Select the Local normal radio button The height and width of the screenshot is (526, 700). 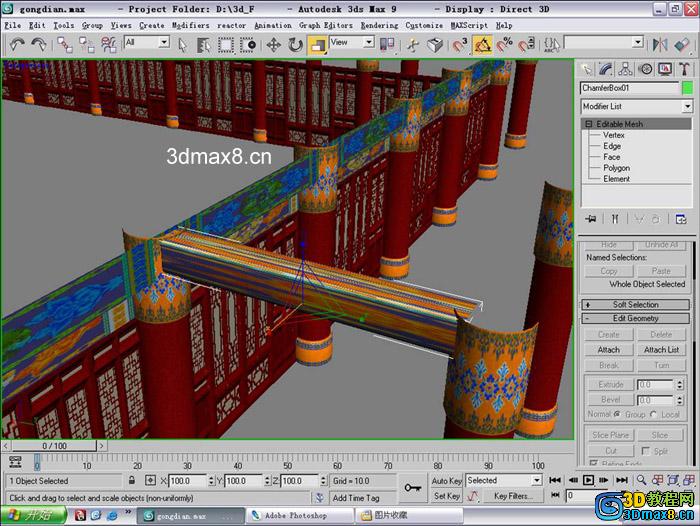(x=653, y=414)
